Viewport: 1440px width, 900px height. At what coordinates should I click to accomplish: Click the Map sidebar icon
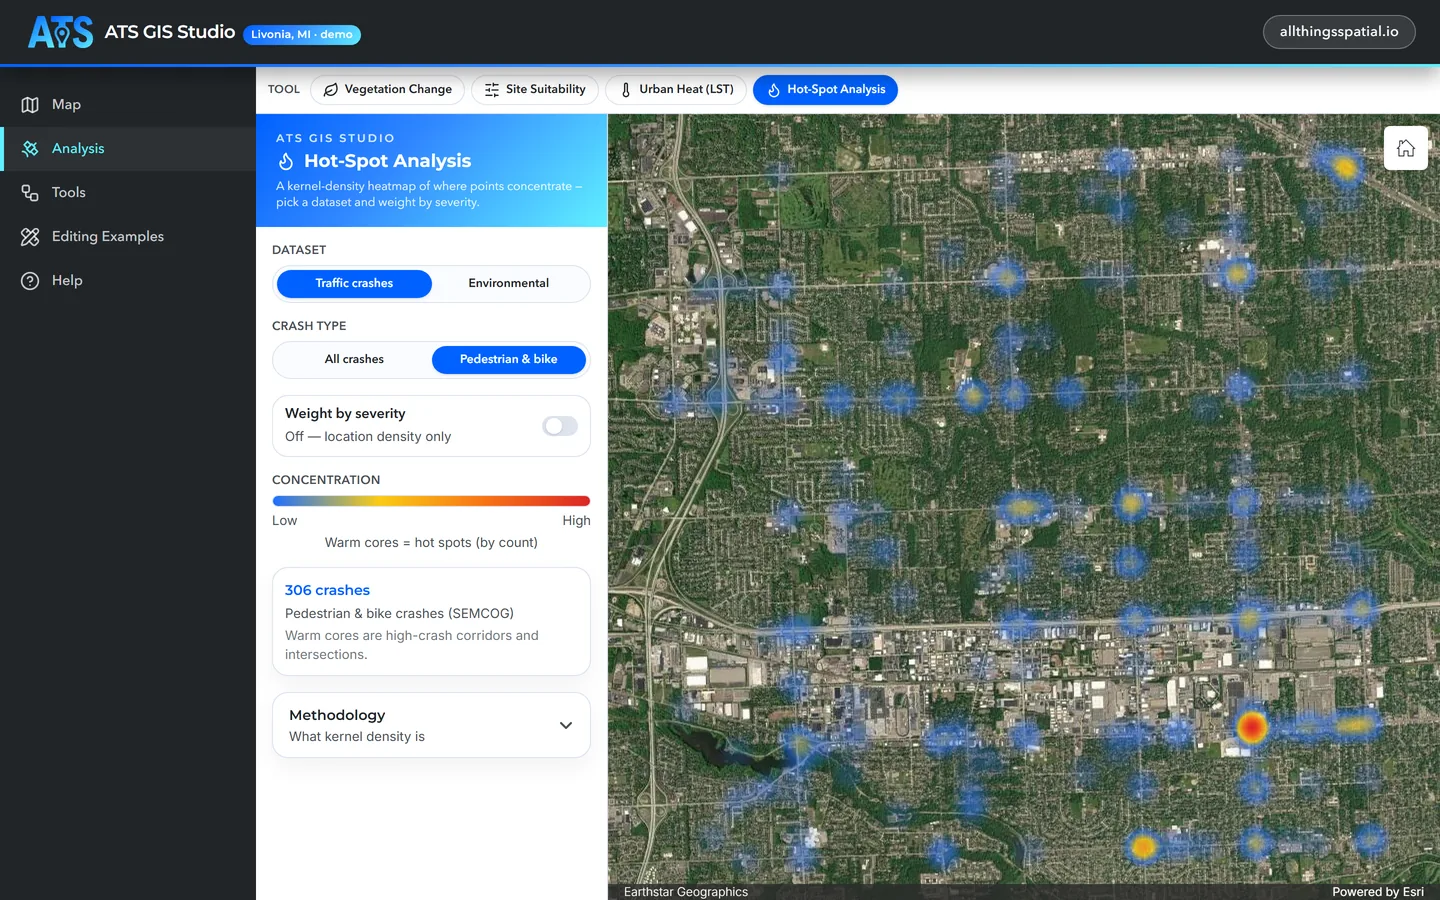click(x=30, y=105)
